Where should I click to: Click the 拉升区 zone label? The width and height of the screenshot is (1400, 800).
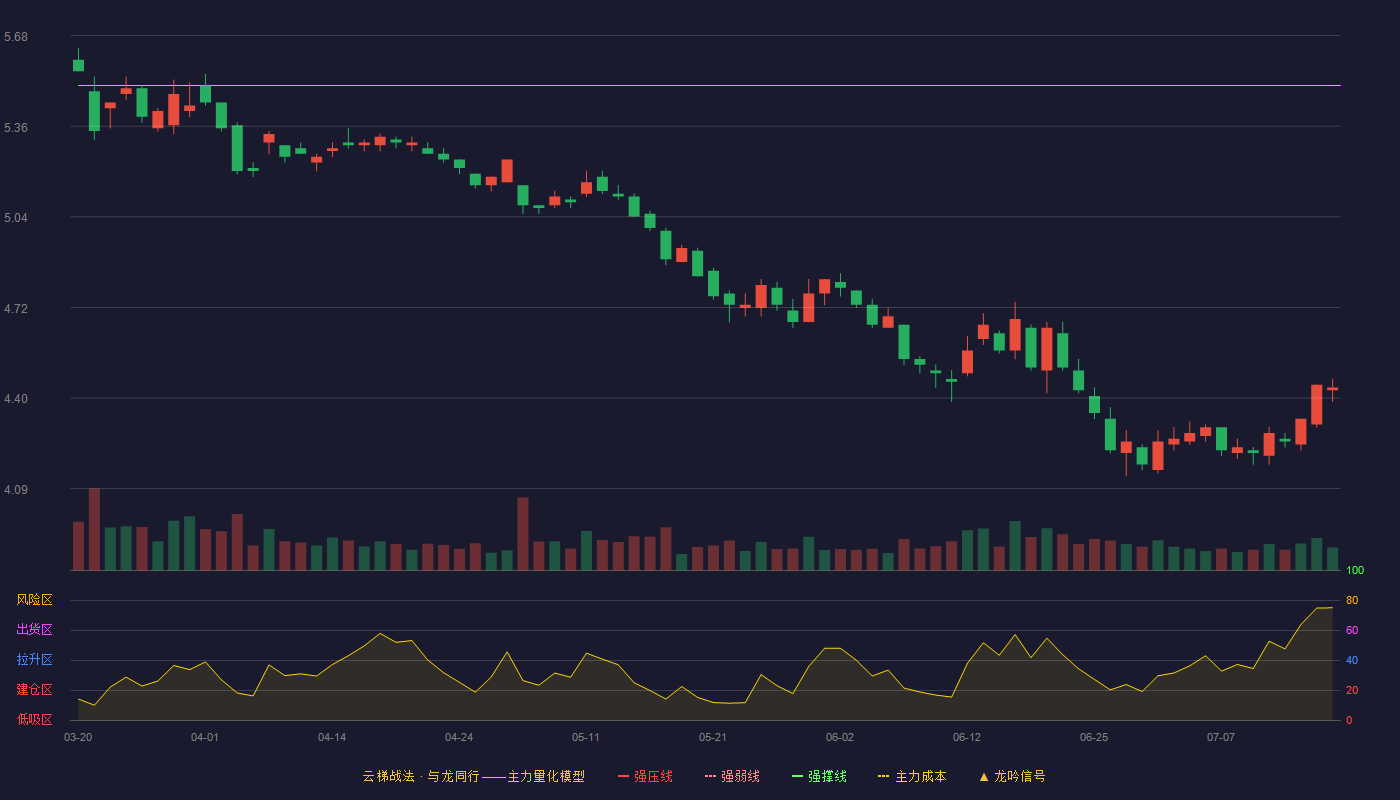[34, 660]
